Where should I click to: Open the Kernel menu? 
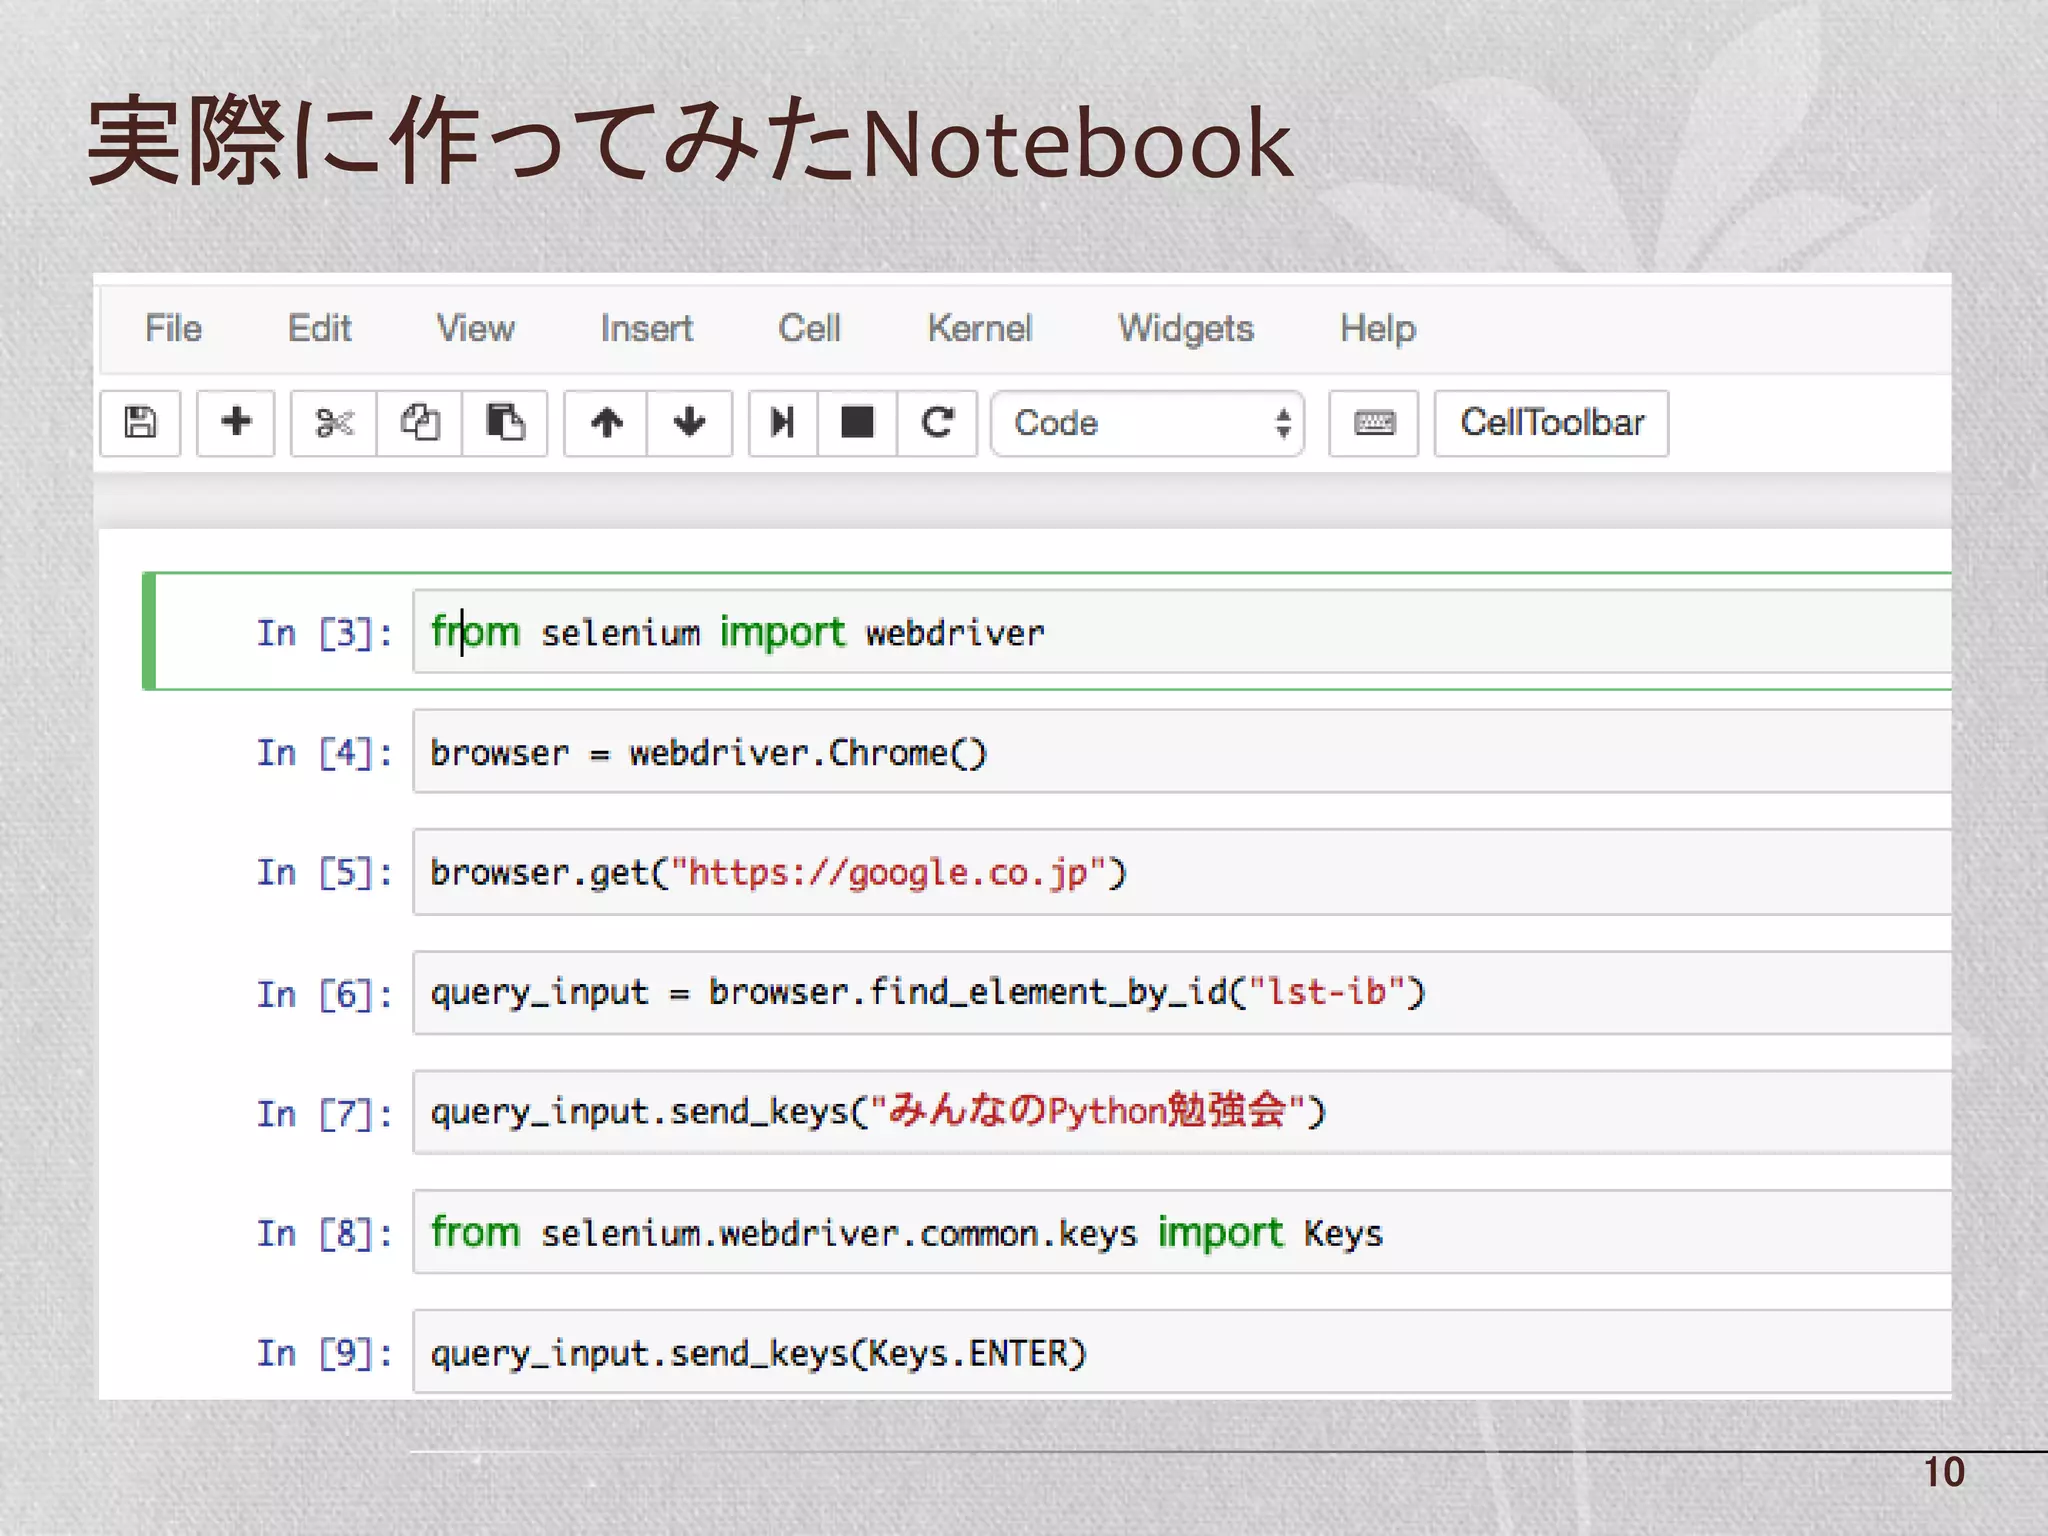(979, 328)
